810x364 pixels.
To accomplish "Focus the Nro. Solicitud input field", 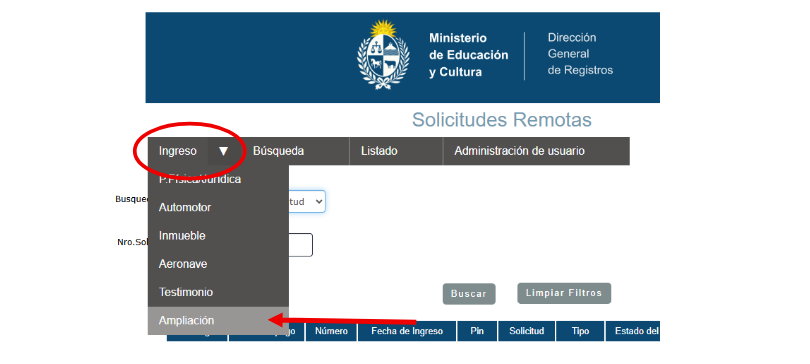I will [301, 245].
